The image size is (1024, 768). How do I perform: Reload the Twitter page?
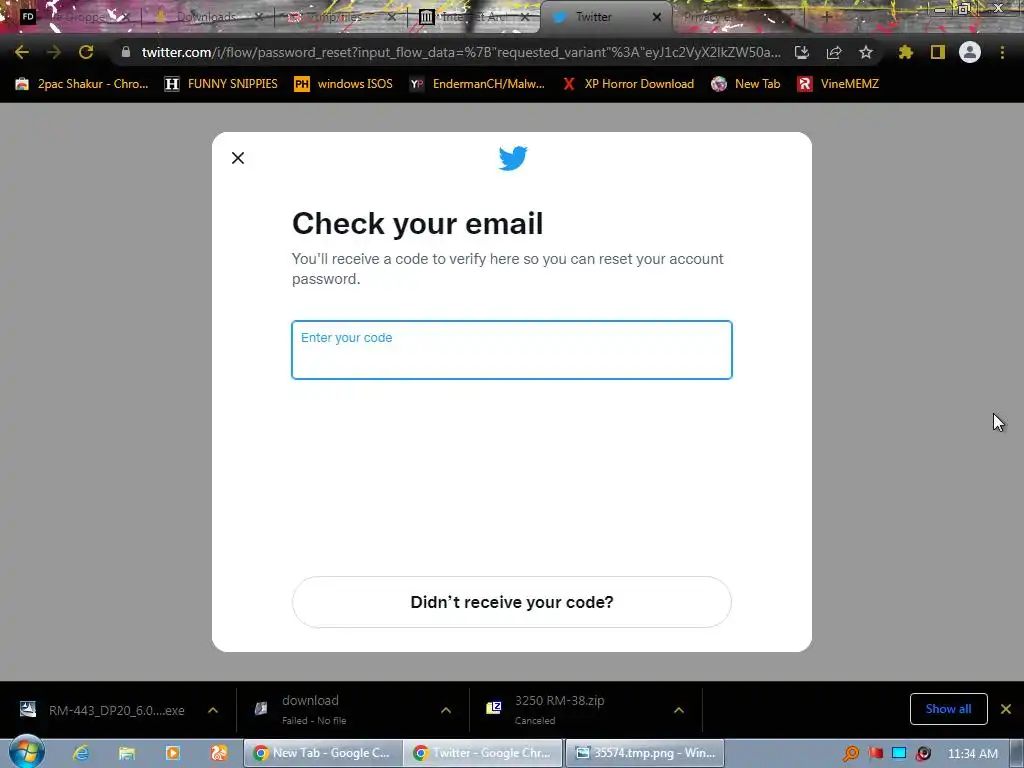click(x=86, y=52)
